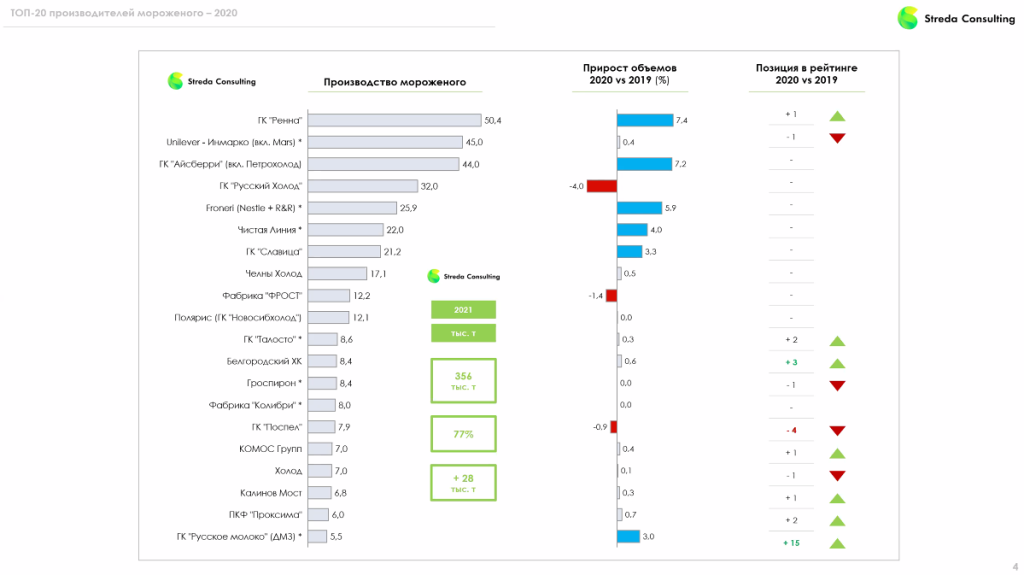Click the ranking change "+ 15"
Screen dimensions: 1024x575
pos(791,543)
